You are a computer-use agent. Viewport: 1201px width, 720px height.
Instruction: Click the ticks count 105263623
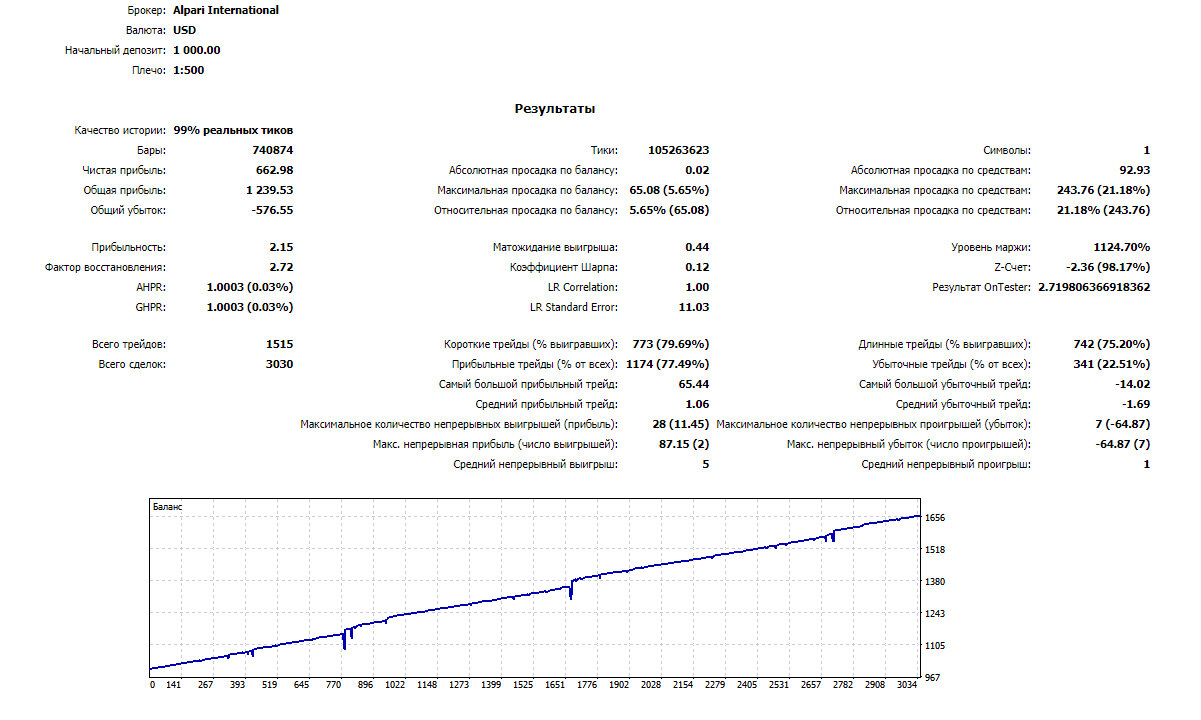(679, 150)
